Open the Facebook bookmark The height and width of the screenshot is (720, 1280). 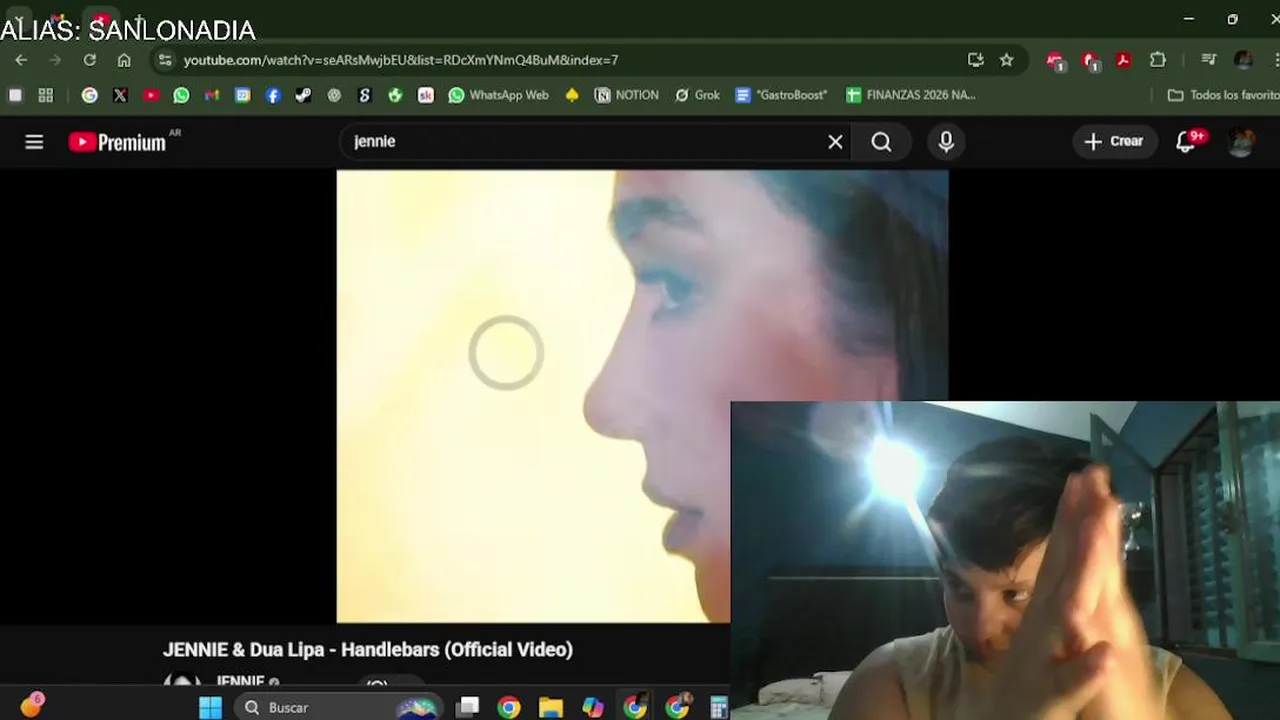coord(273,95)
